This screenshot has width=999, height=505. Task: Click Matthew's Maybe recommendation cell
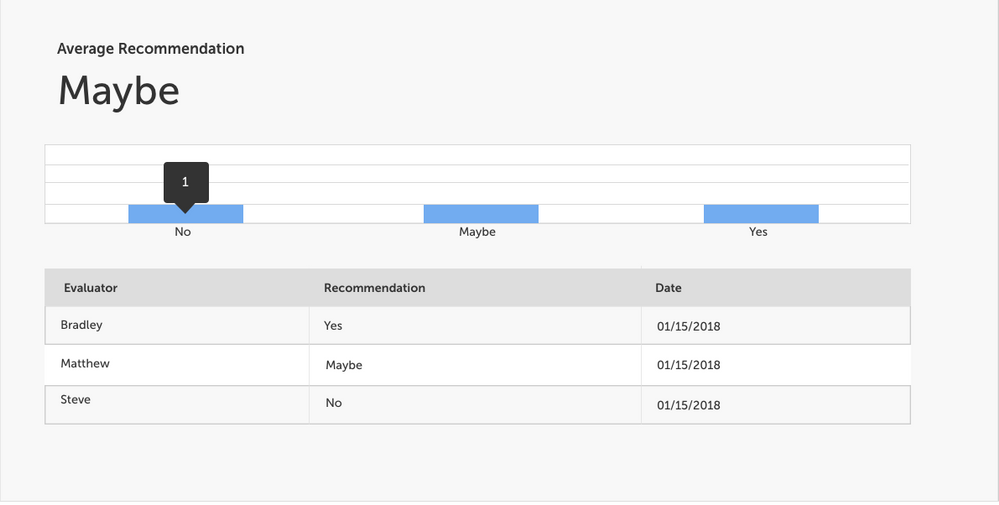point(344,366)
